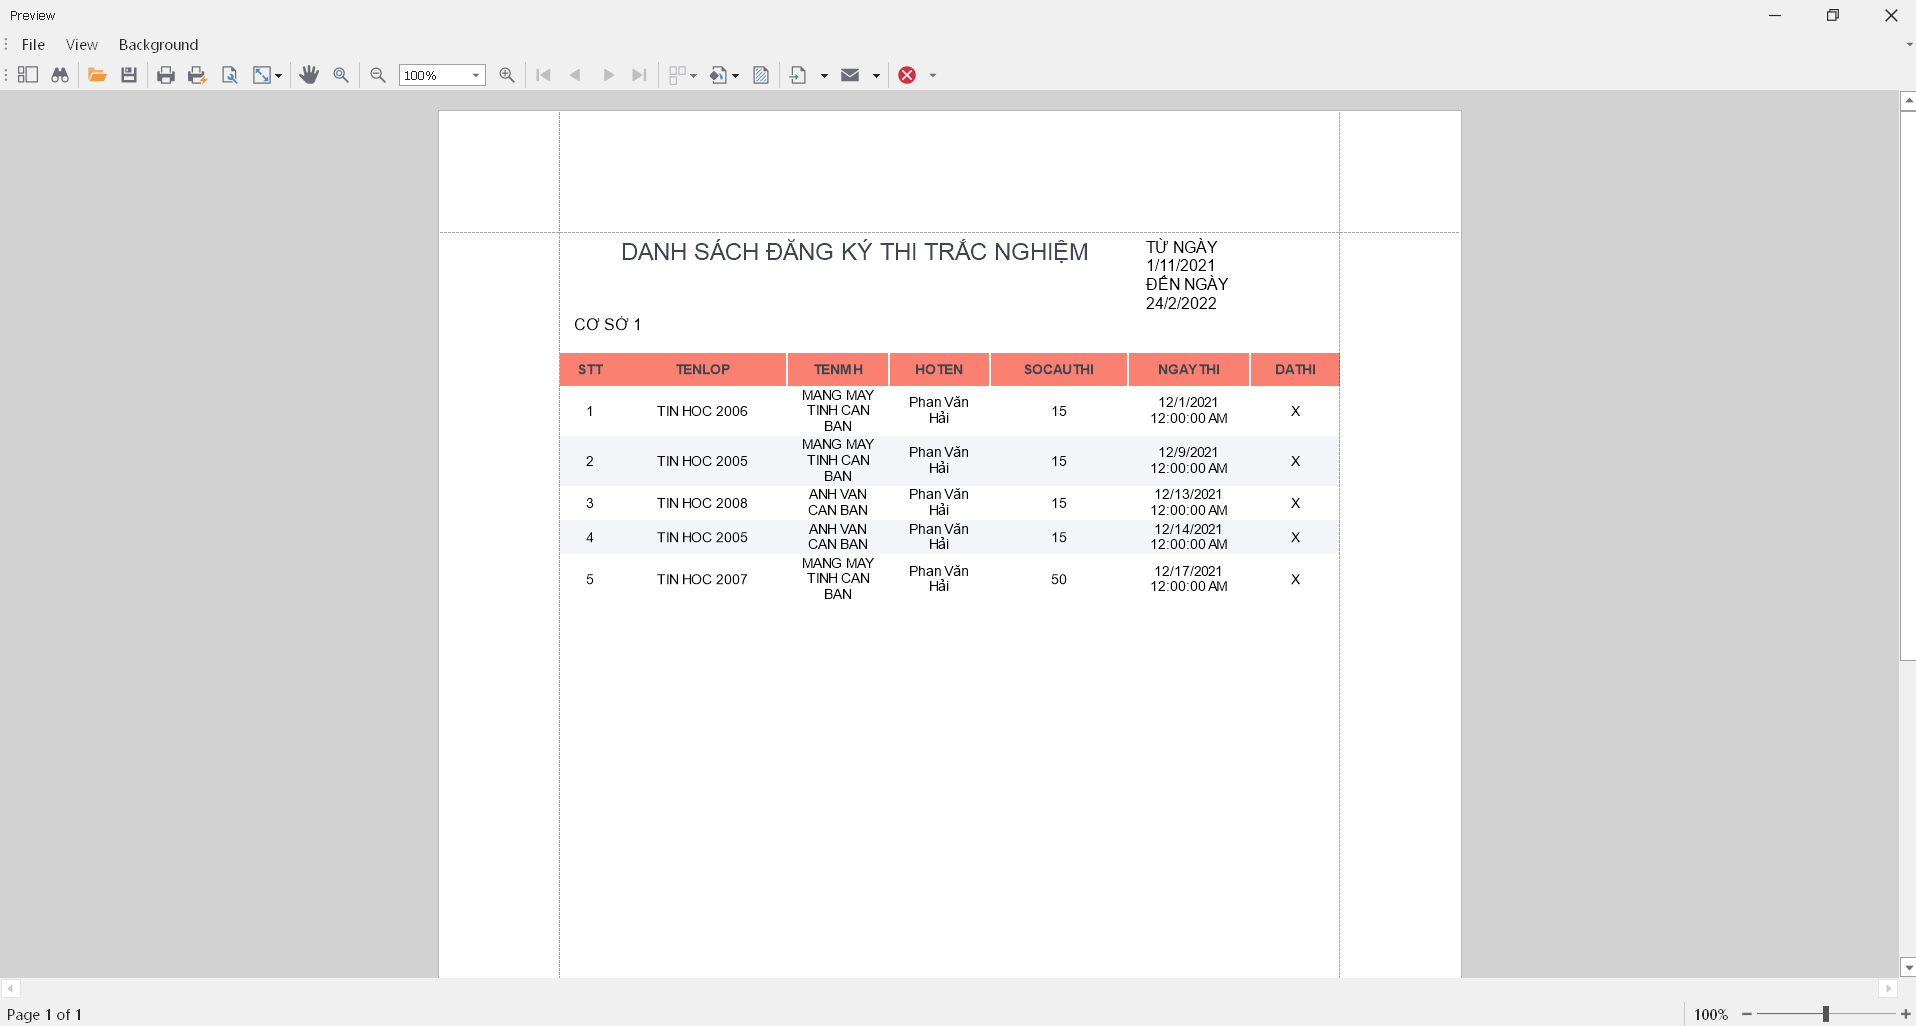The width and height of the screenshot is (1916, 1026).
Task: Open the export format dropdown
Action: pyautogui.click(x=823, y=75)
